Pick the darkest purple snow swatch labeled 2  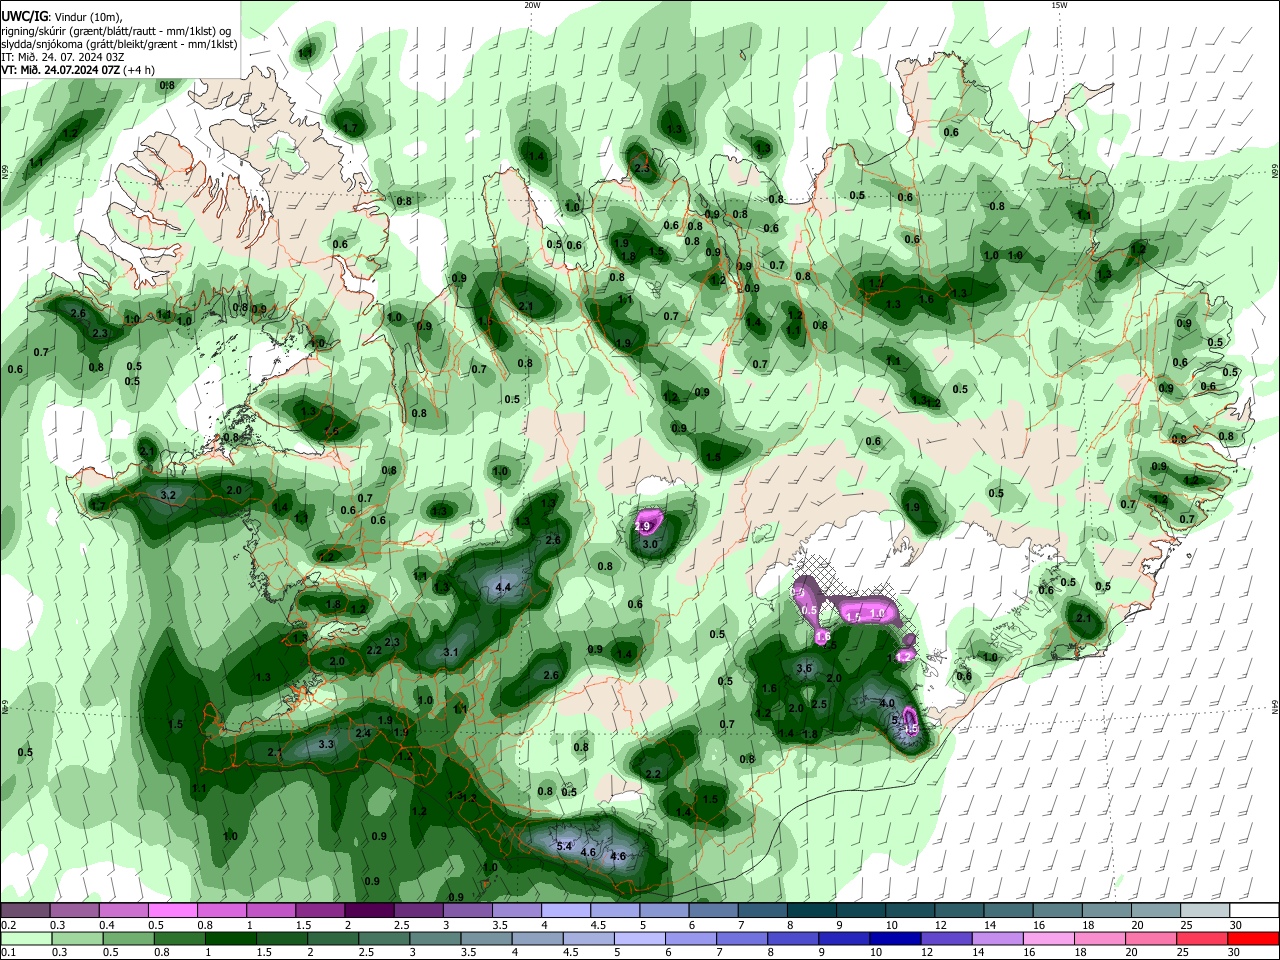click(368, 911)
